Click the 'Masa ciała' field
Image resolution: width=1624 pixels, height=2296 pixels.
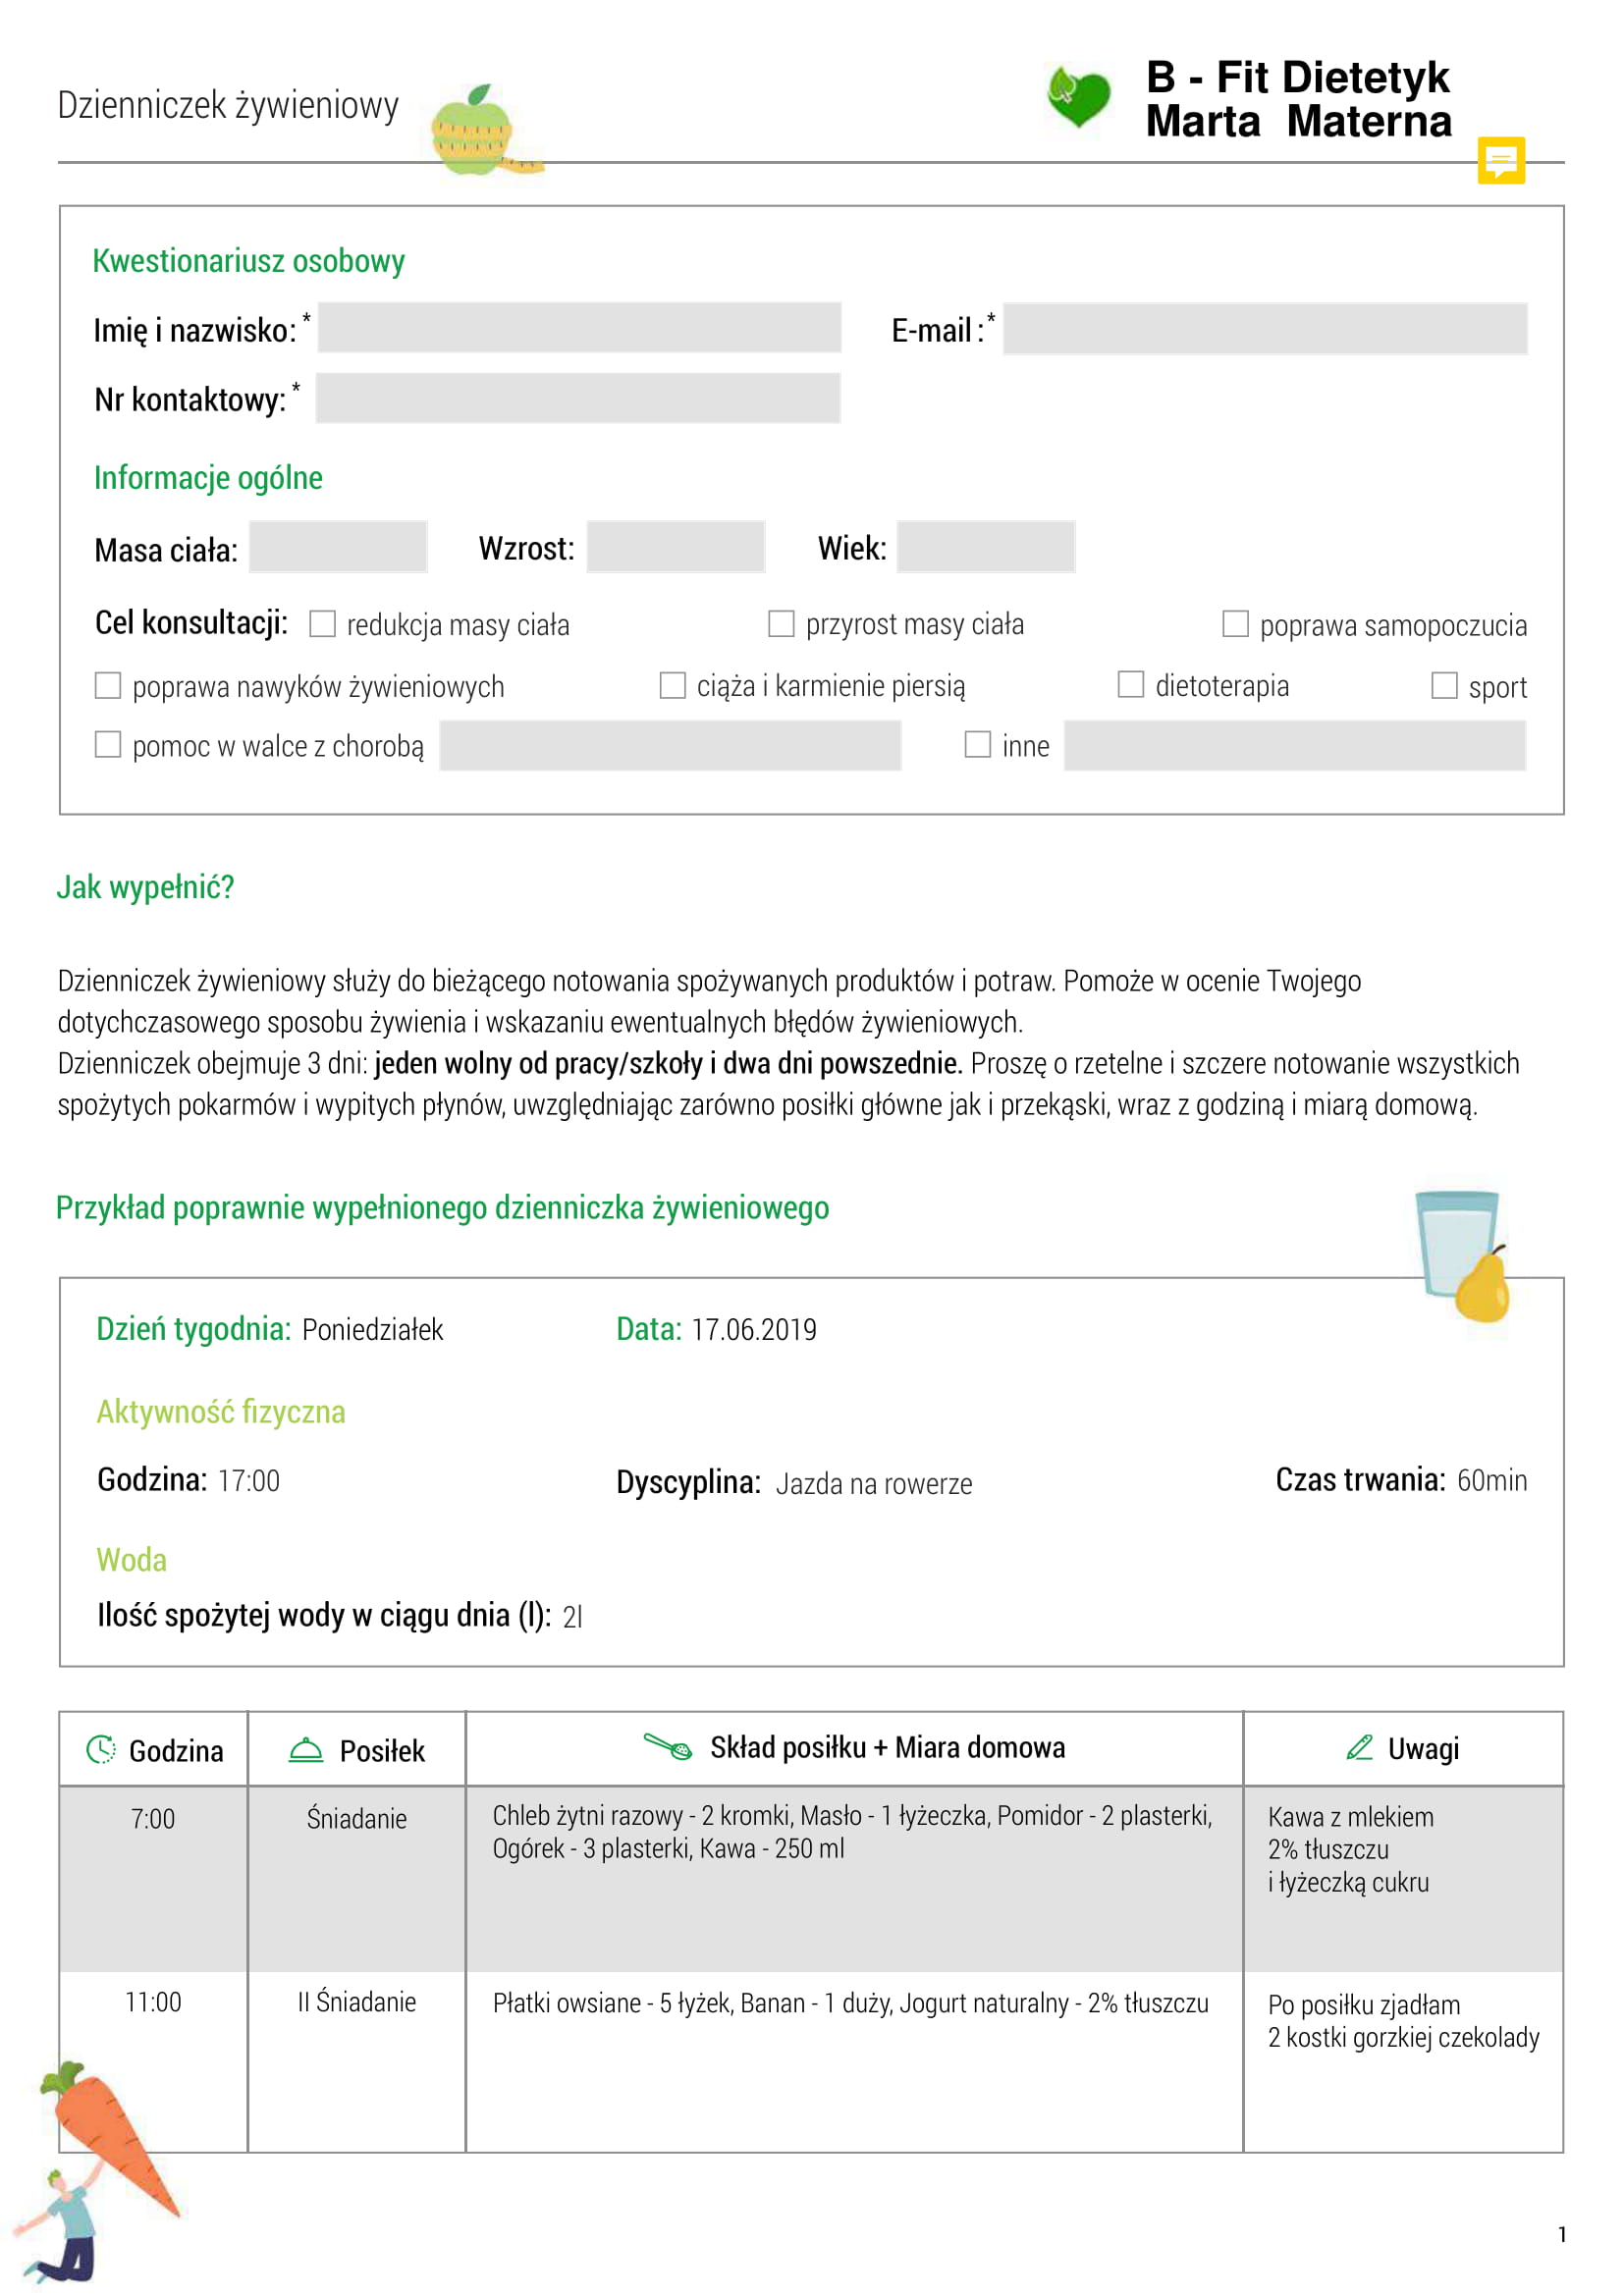tap(338, 546)
